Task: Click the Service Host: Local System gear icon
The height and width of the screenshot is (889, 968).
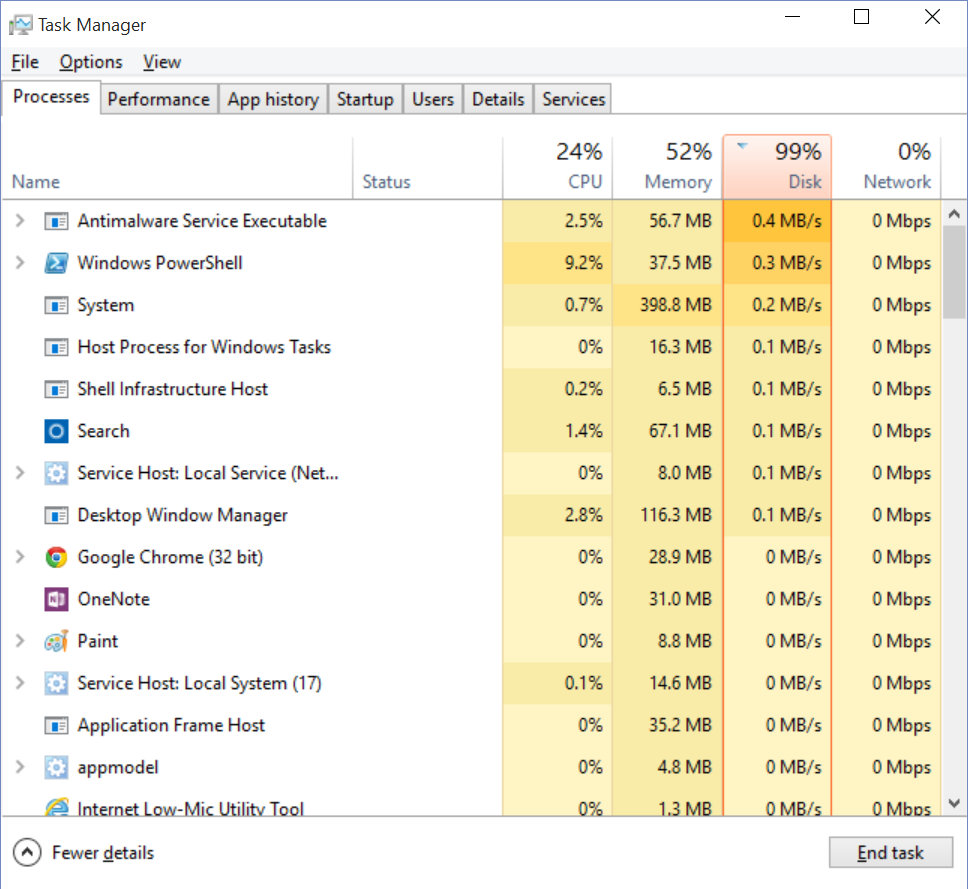Action: click(x=56, y=683)
